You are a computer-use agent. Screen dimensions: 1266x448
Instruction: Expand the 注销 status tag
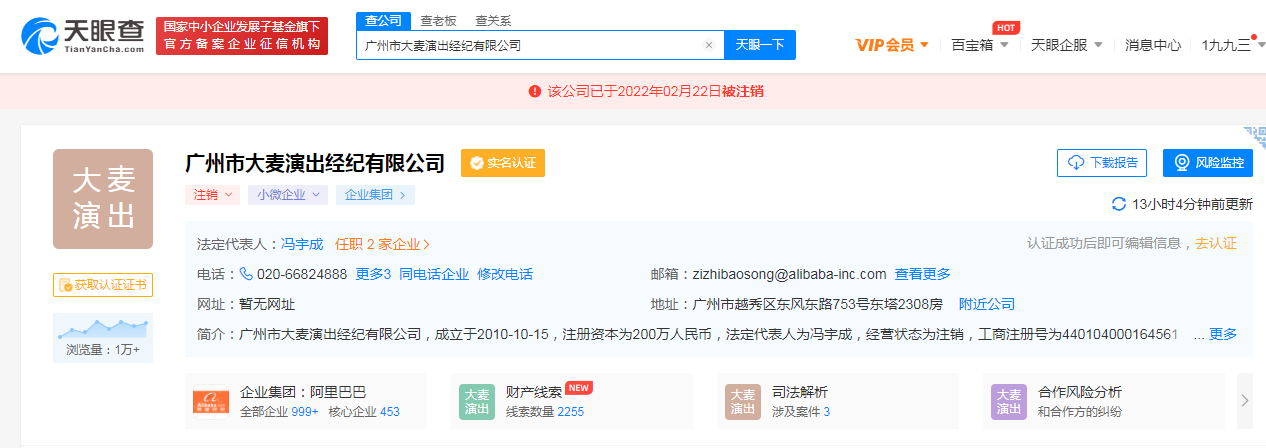pos(212,195)
